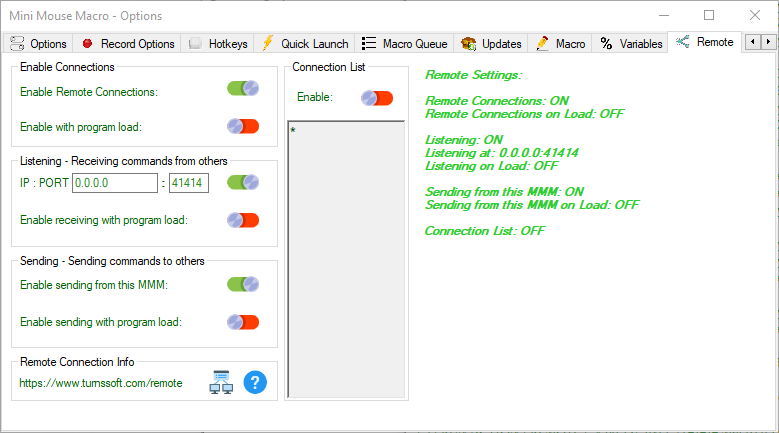Click the network computers icon
This screenshot has width=779, height=433.
point(221,382)
